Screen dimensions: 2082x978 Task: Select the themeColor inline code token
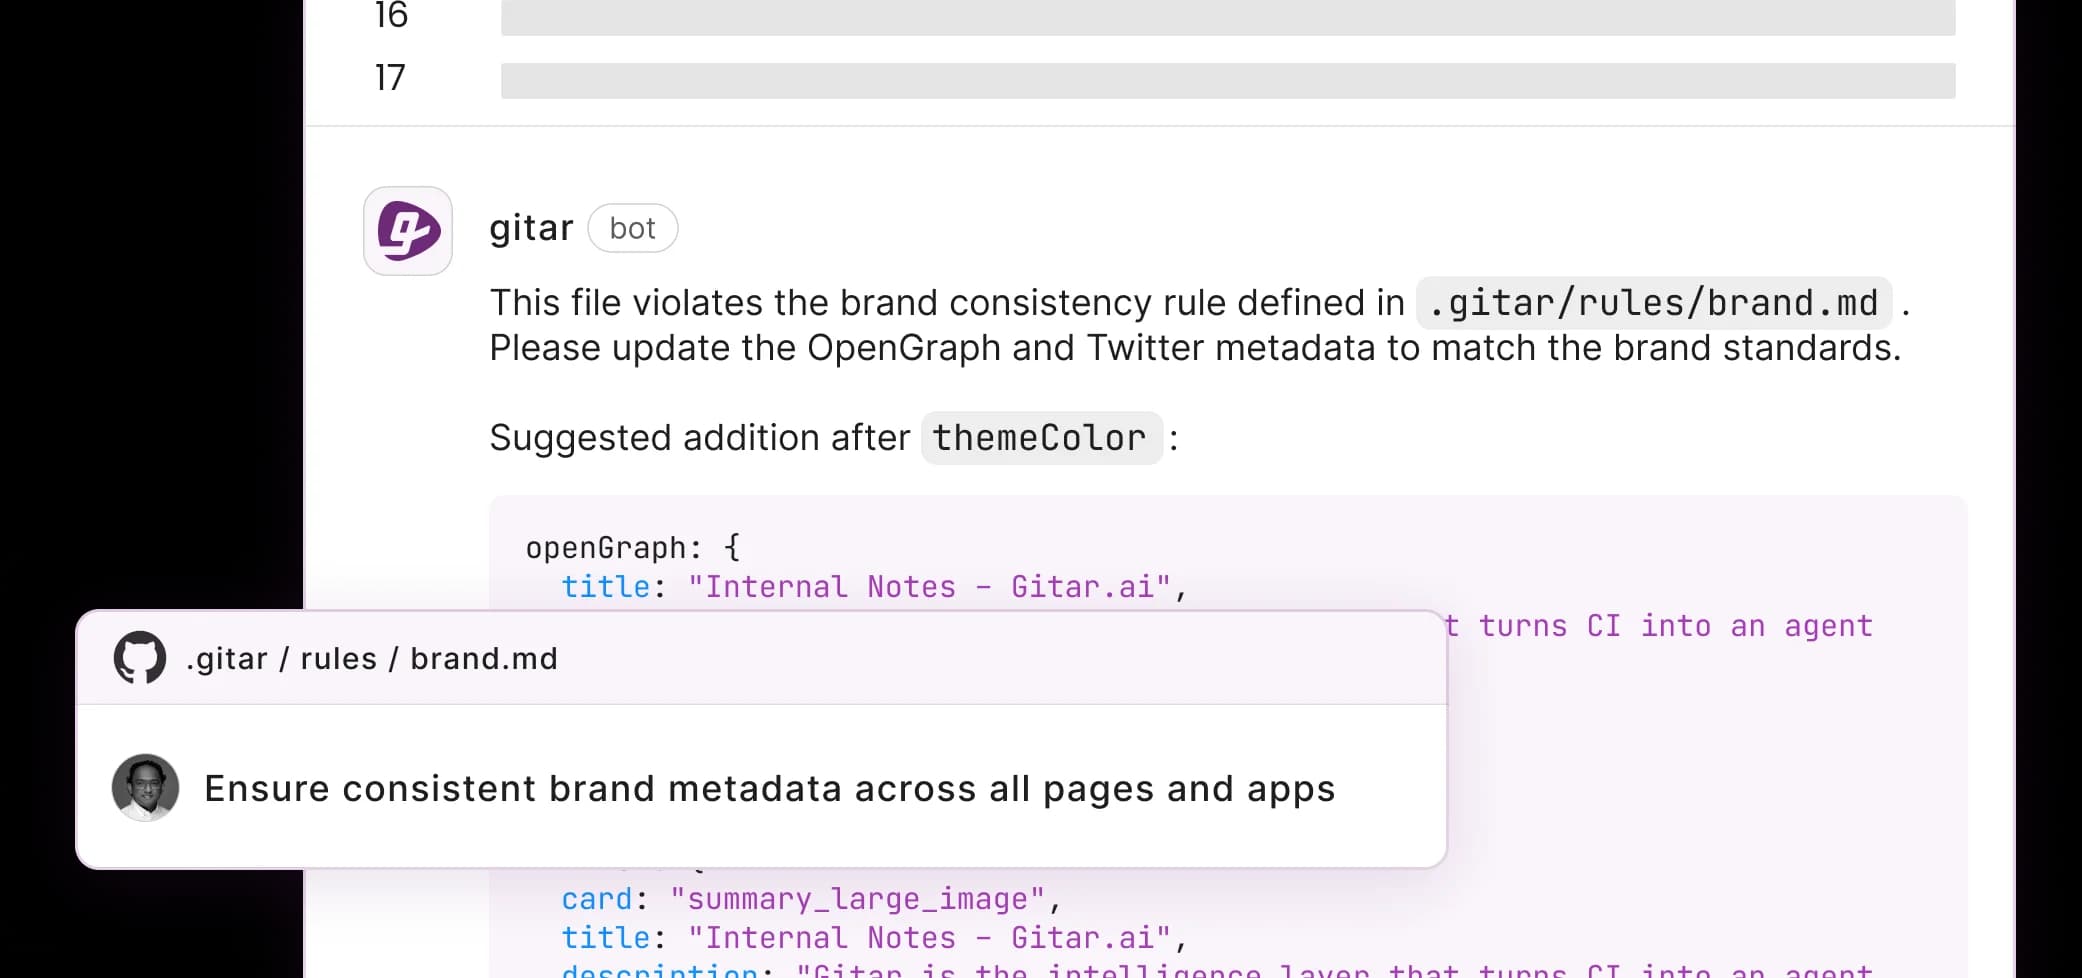[x=1040, y=437]
